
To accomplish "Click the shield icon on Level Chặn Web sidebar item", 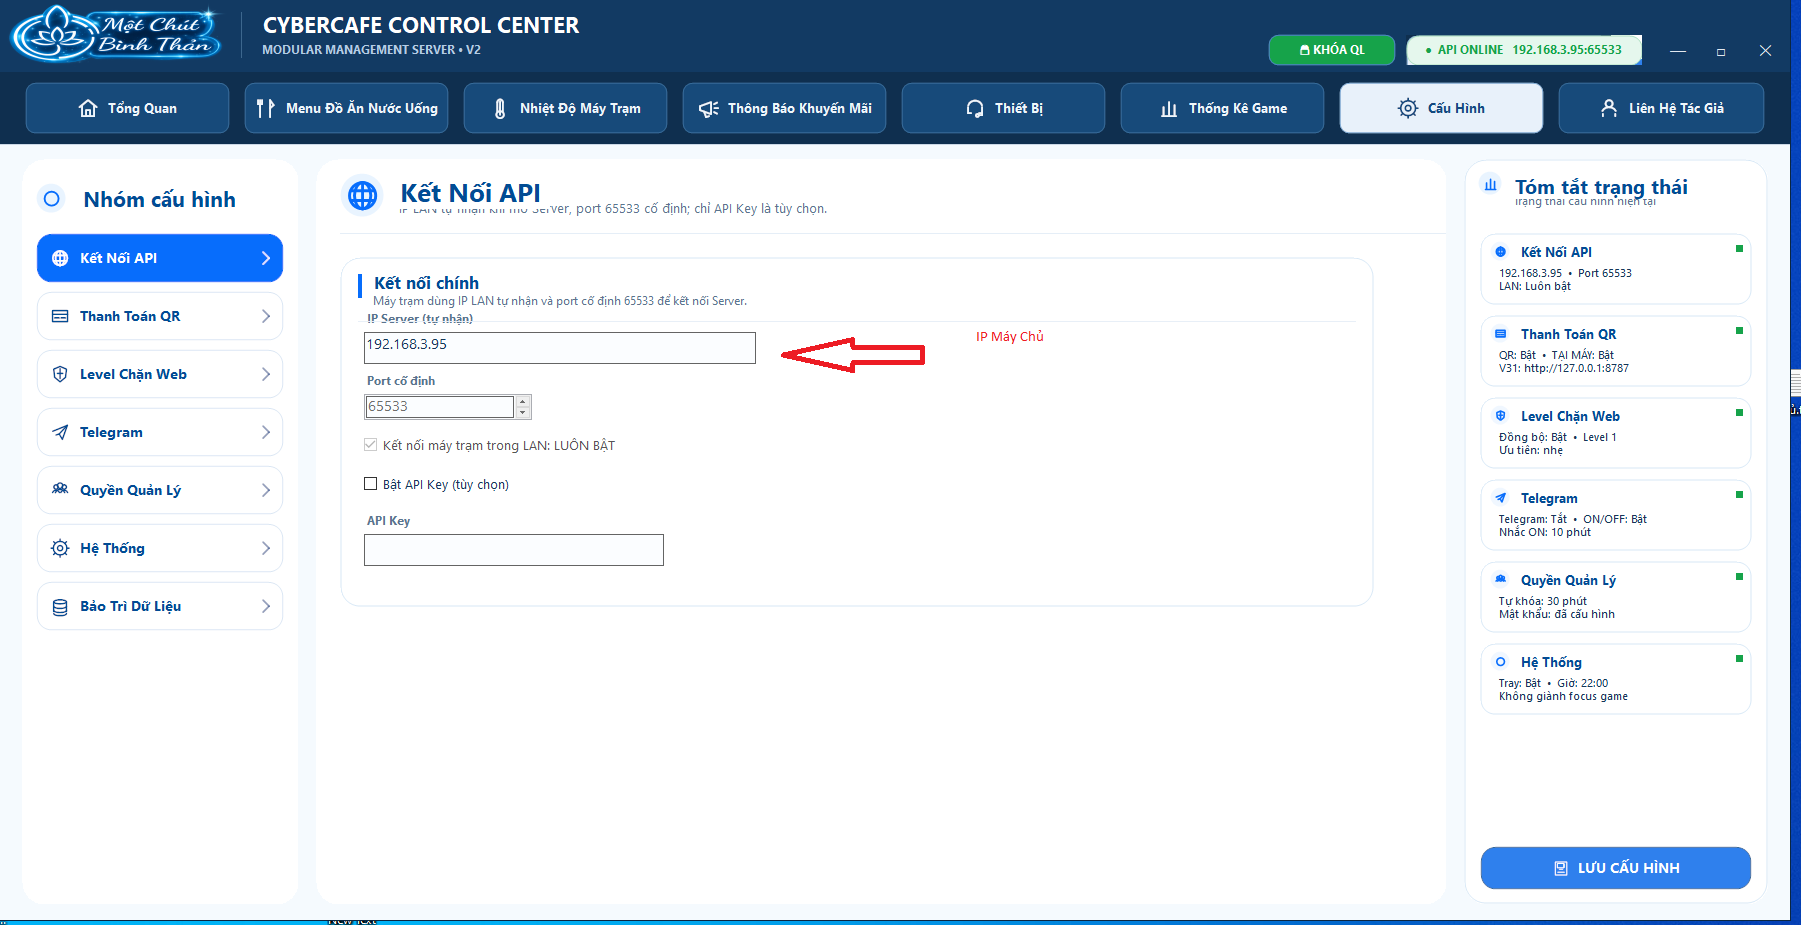I will click(60, 374).
